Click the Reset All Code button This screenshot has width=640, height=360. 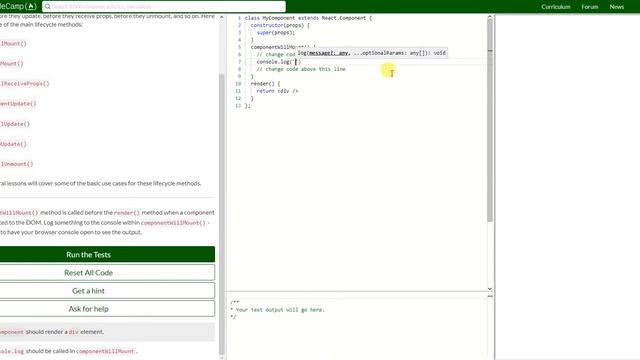(107, 273)
